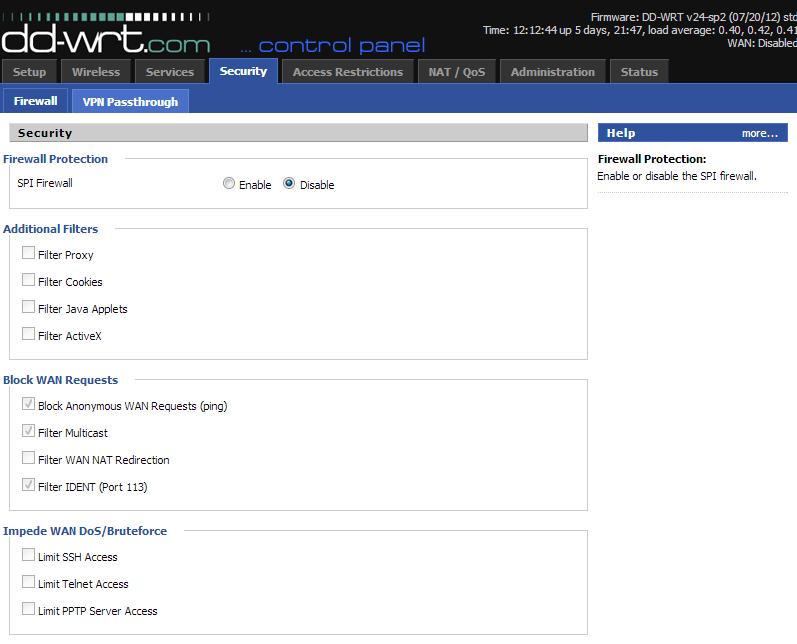Switch to VPN Passthrough sub-tab
797x644 pixels.
130,101
